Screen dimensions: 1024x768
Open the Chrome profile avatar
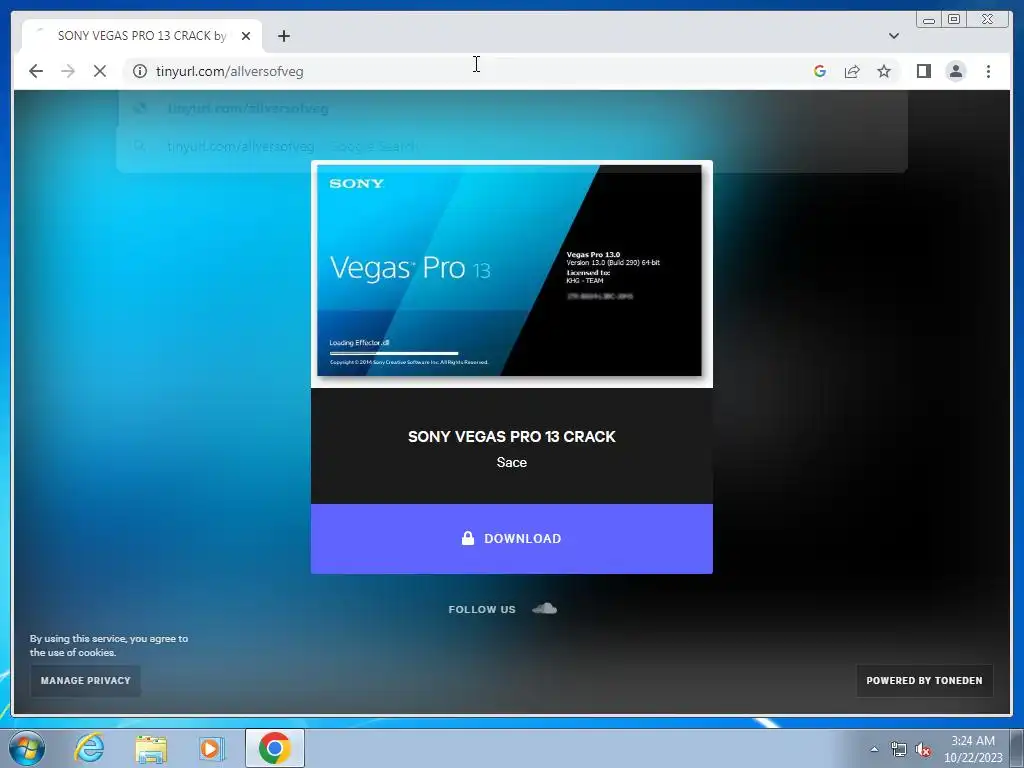click(955, 71)
